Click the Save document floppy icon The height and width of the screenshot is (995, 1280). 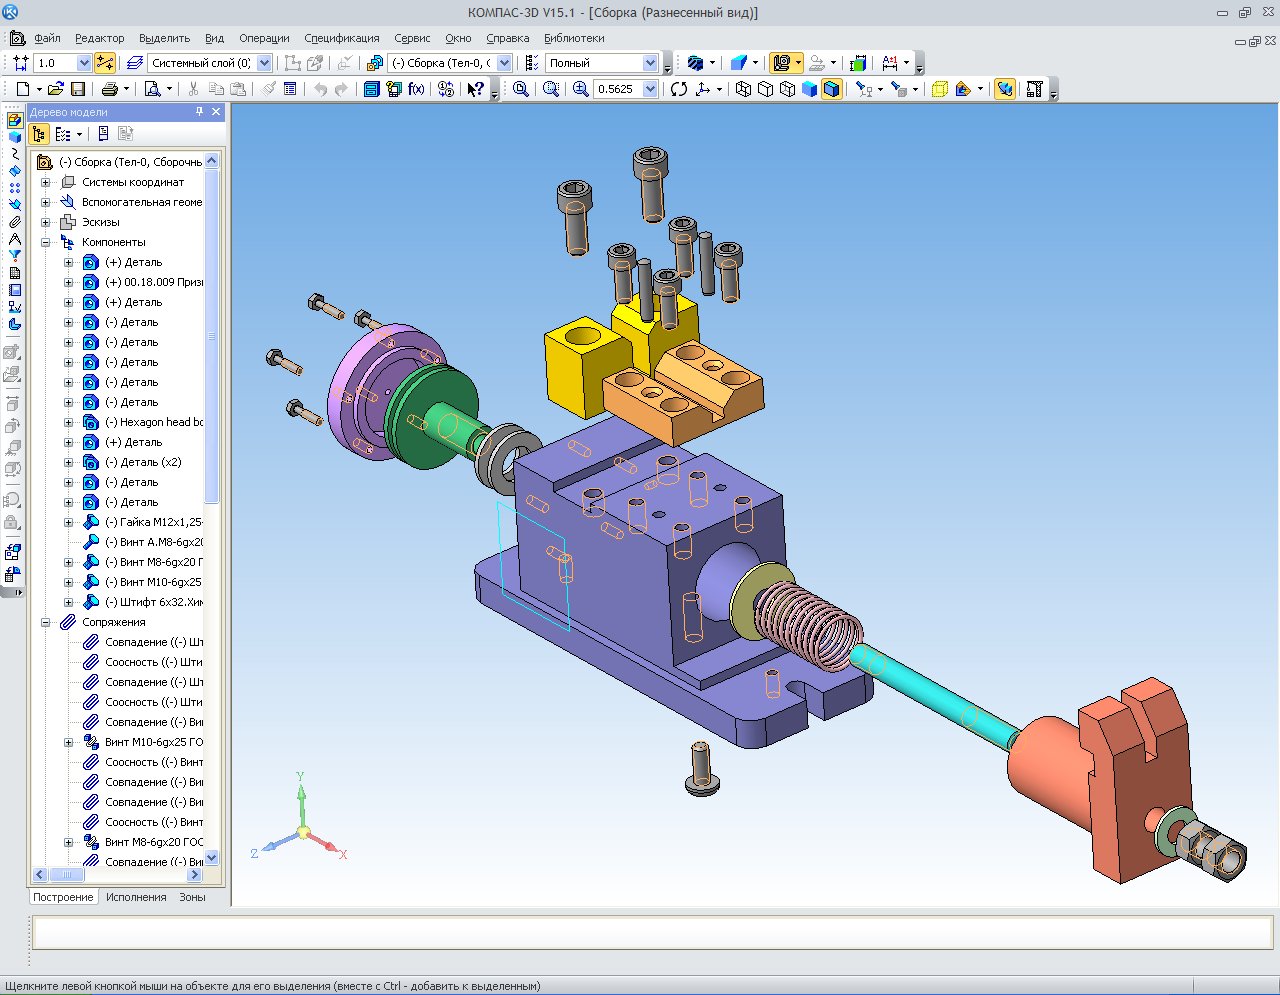tap(78, 89)
